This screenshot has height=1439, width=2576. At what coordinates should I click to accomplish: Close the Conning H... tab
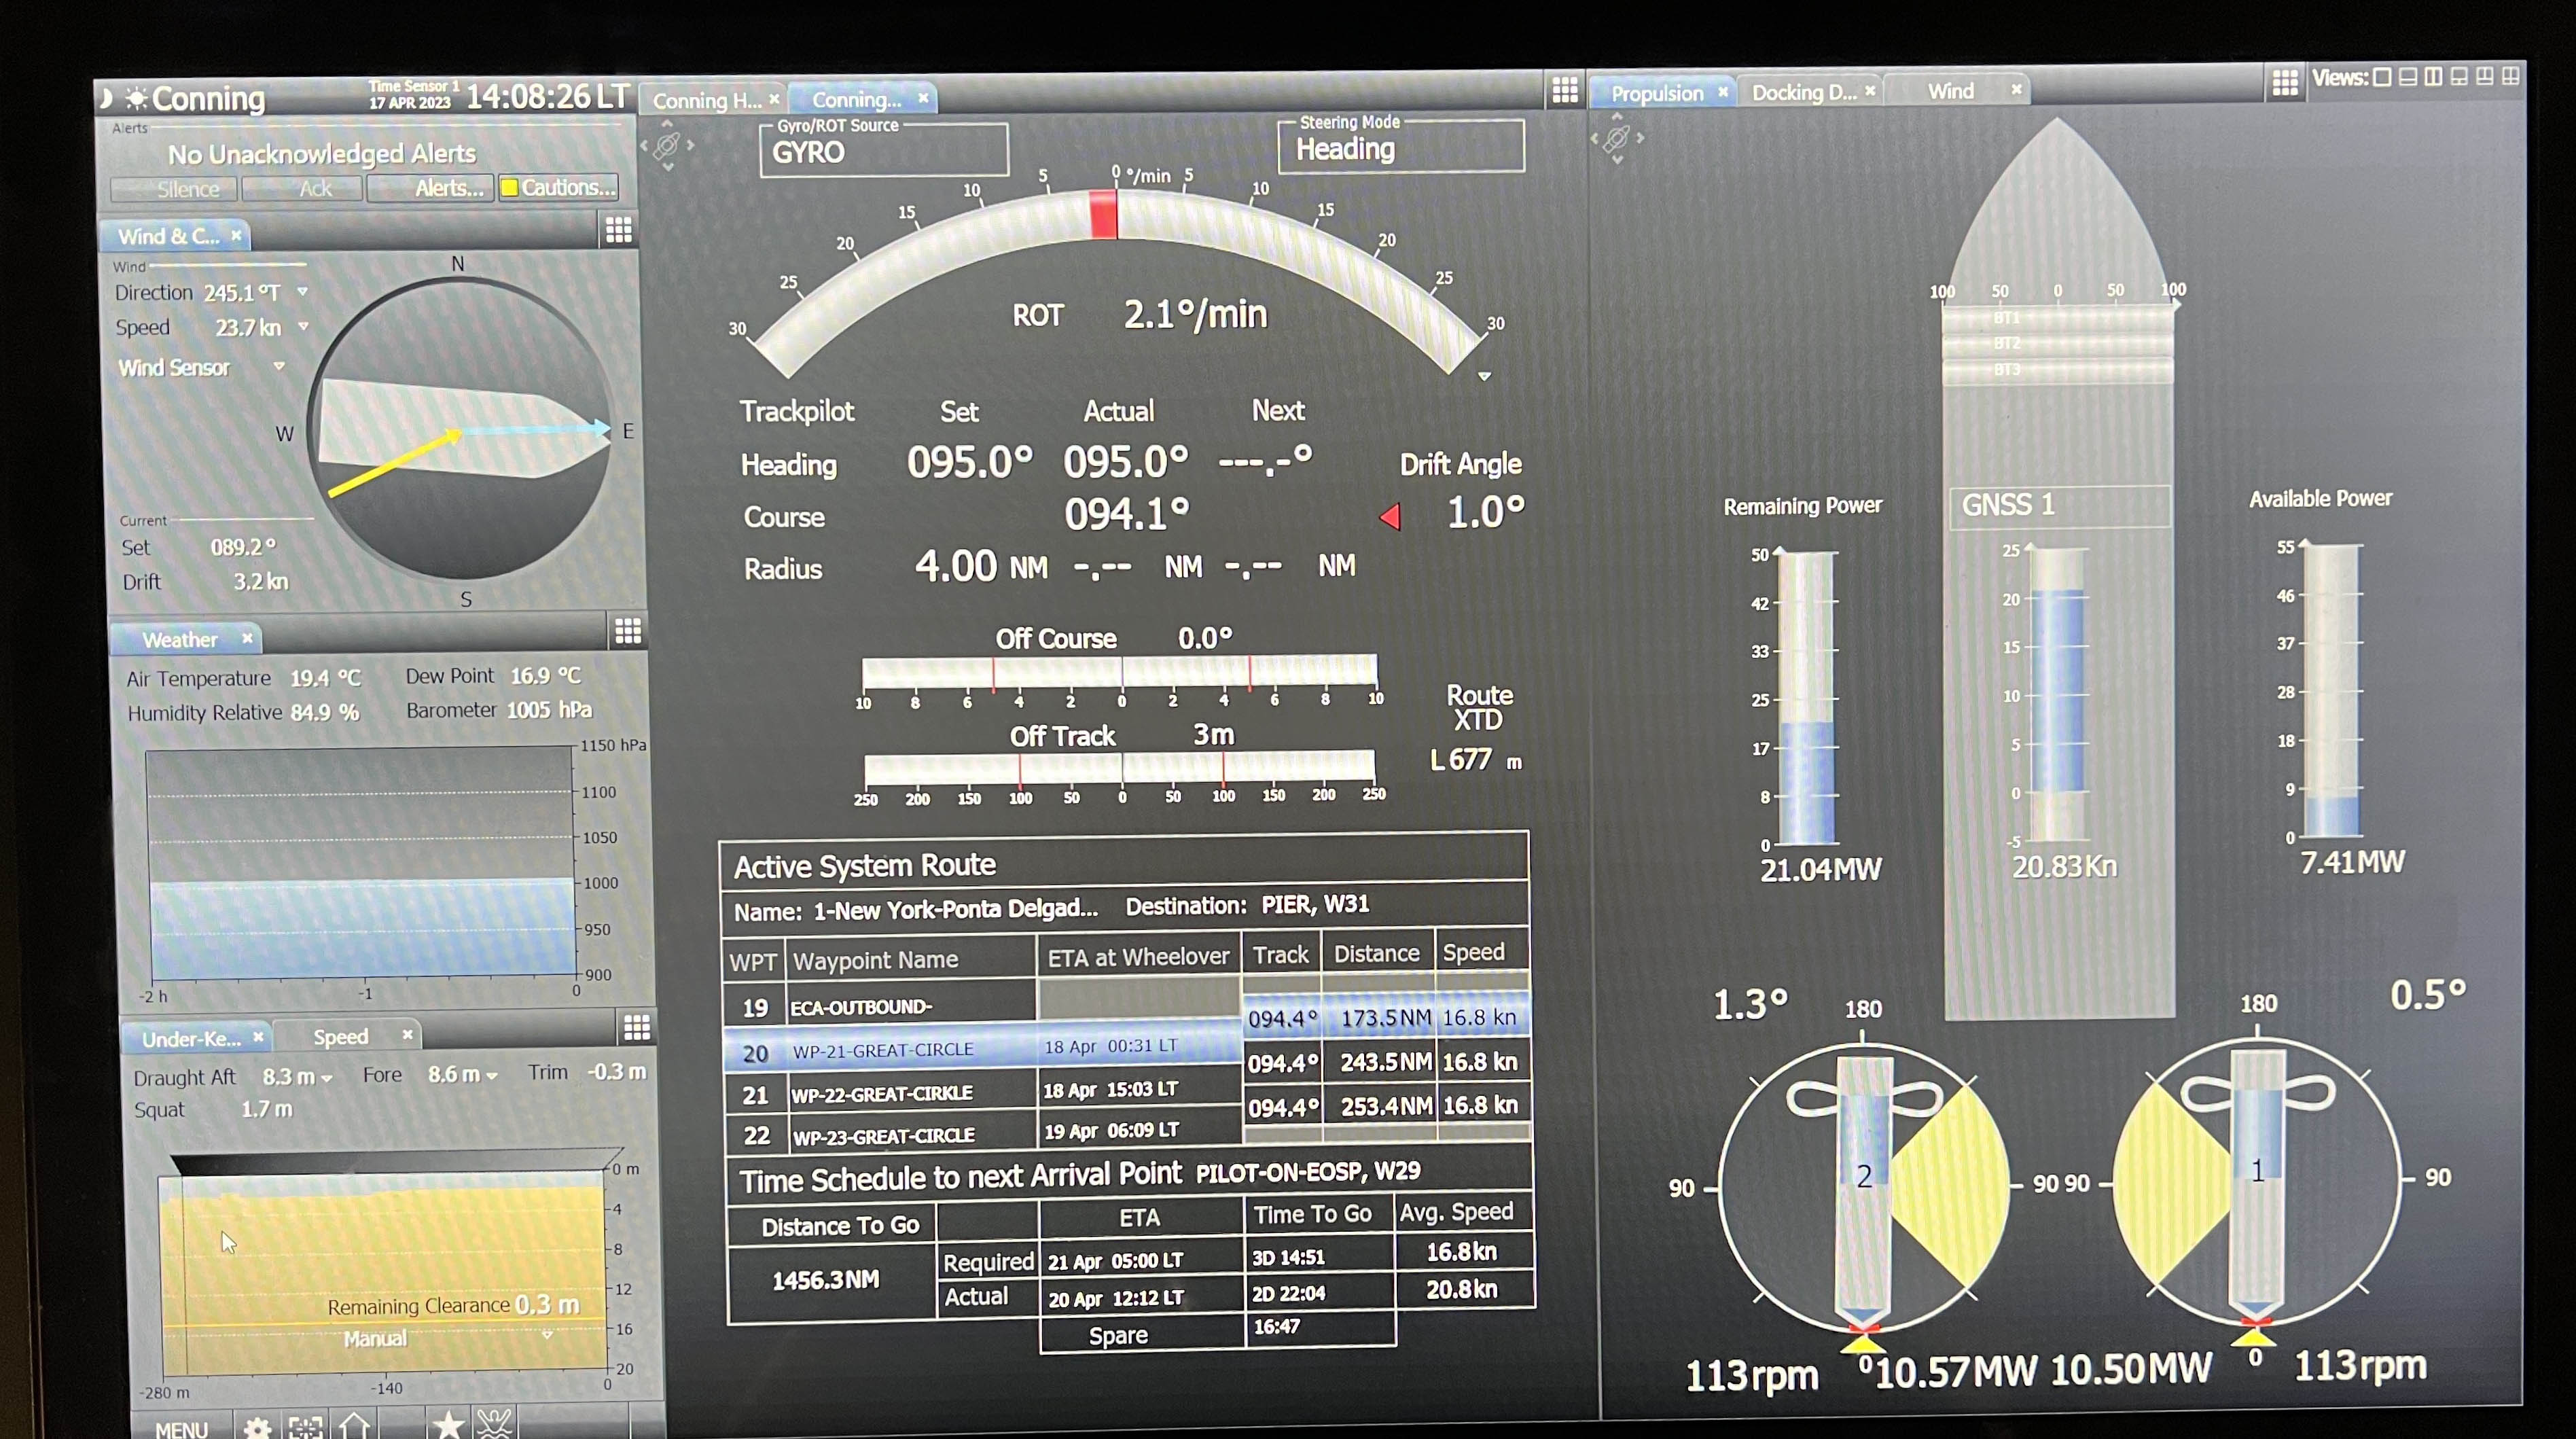(774, 99)
